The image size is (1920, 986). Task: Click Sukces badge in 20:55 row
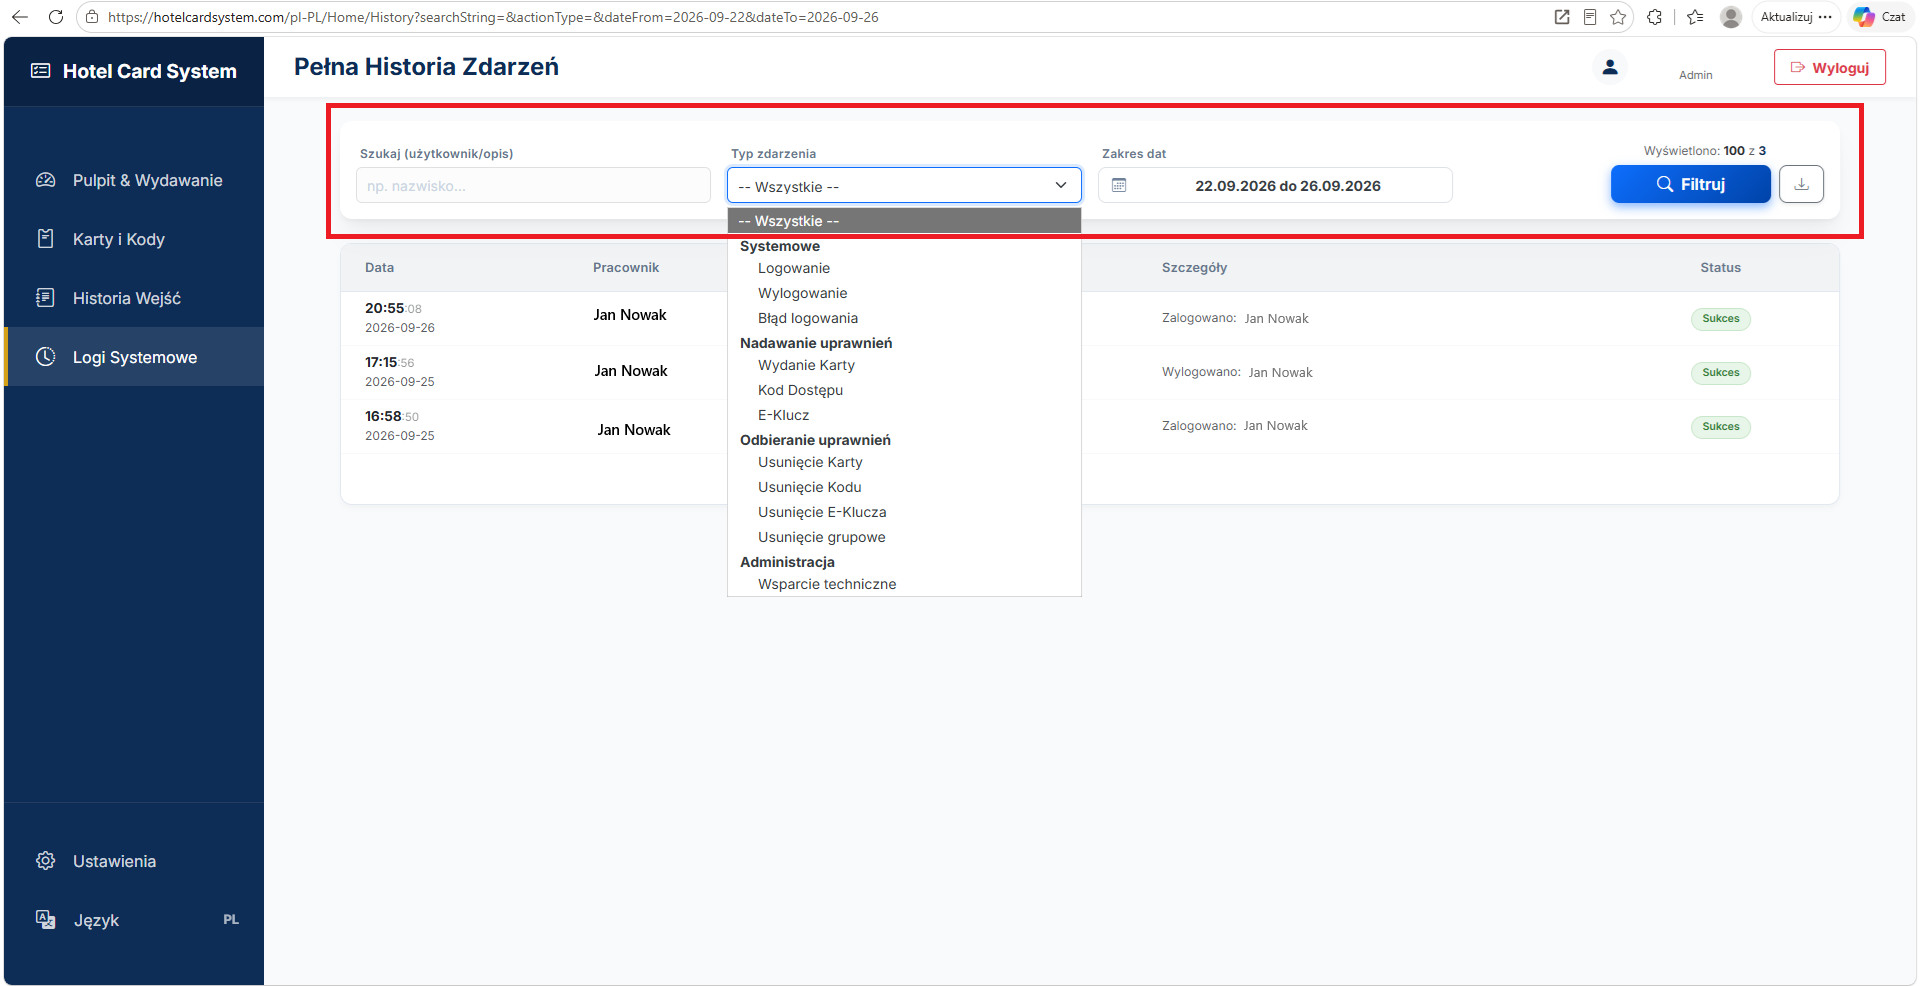click(x=1721, y=319)
